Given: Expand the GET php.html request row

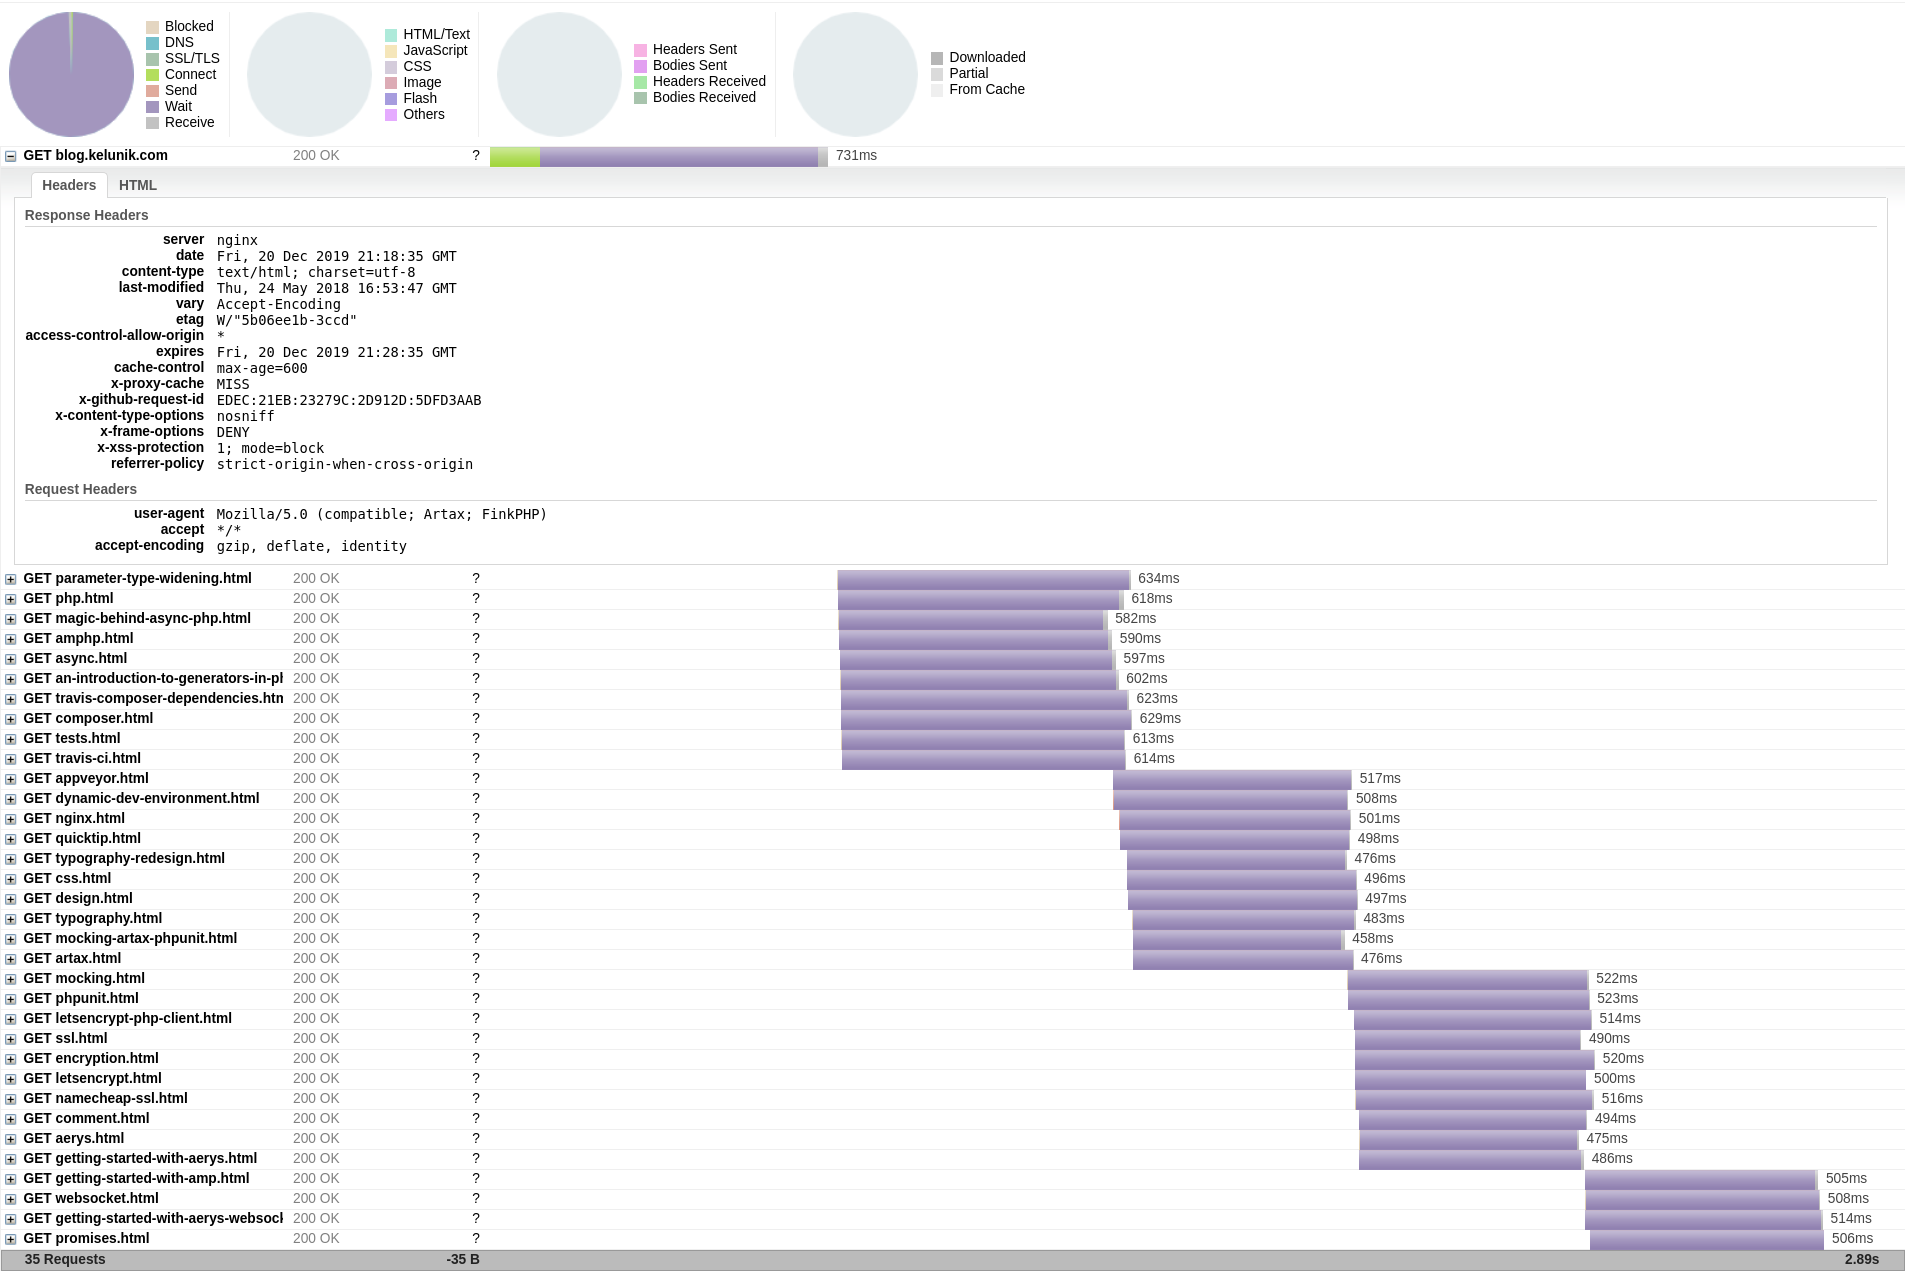Looking at the screenshot, I should 11,599.
